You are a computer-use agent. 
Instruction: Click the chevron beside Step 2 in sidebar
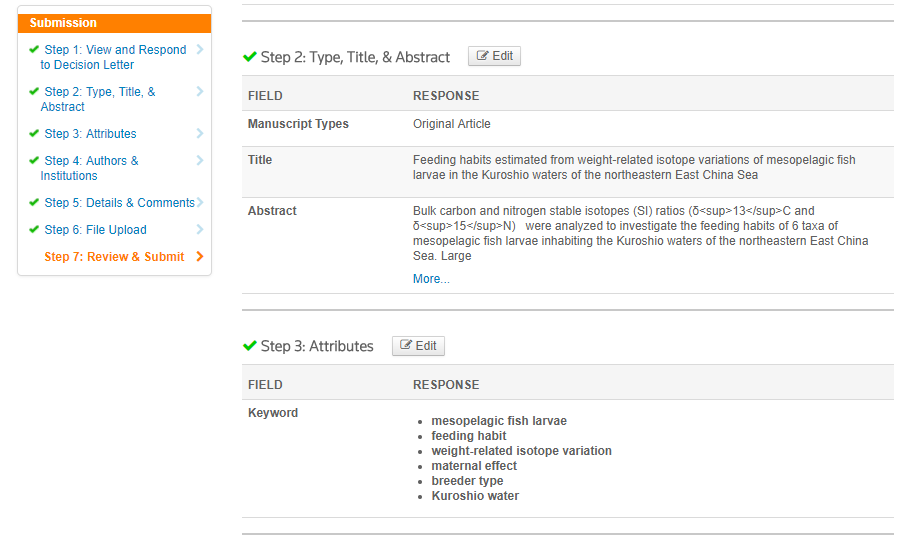coord(200,91)
